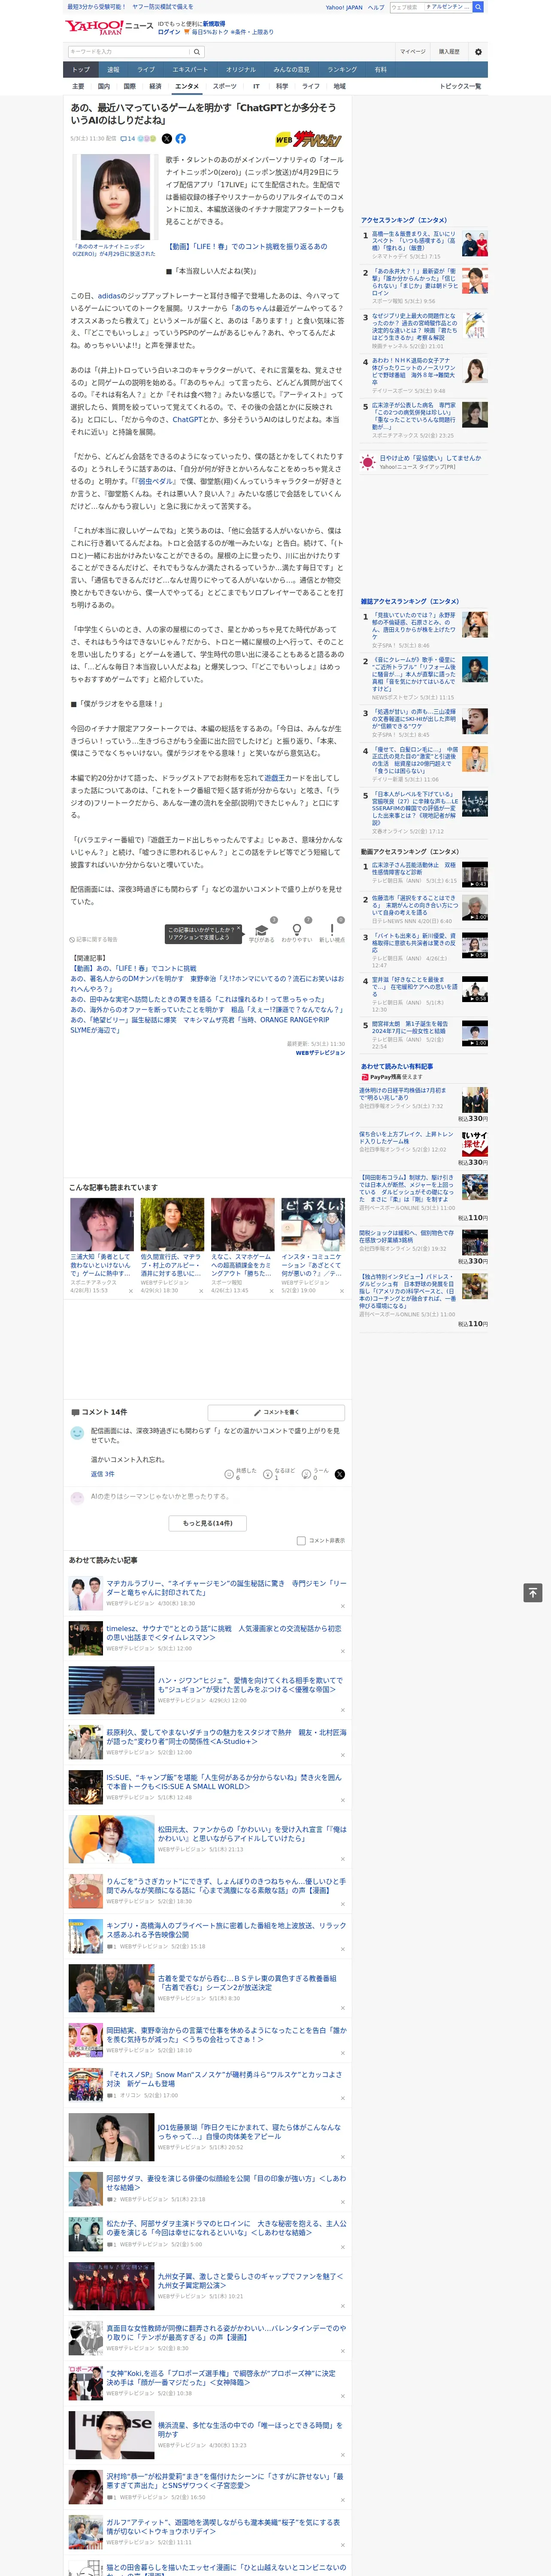This screenshot has width=551, height=2576.
Task: Open the article comment count bubble (14)
Action: 127,139
